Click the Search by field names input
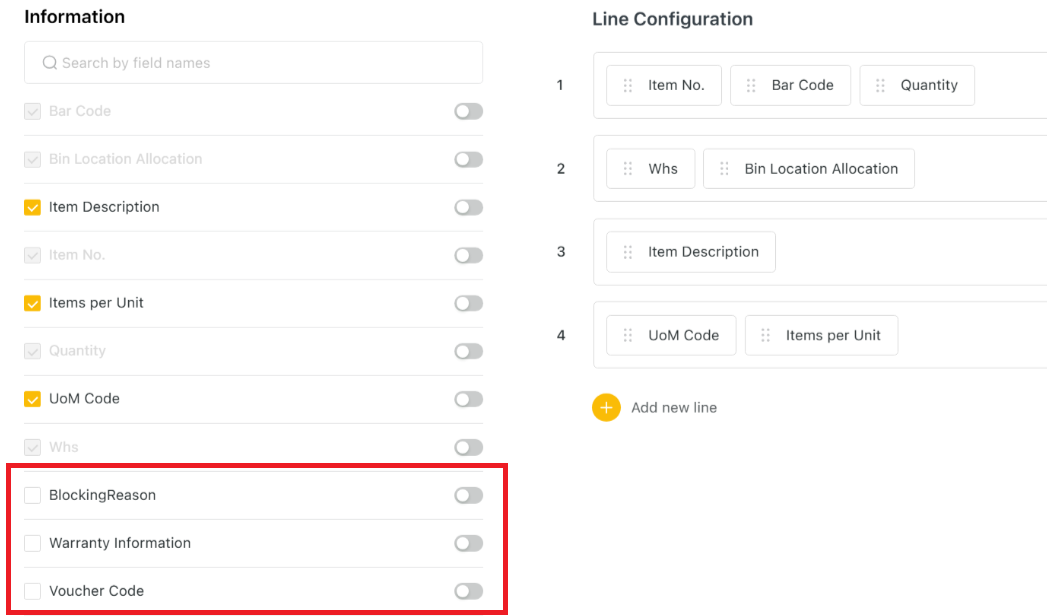 (260, 63)
